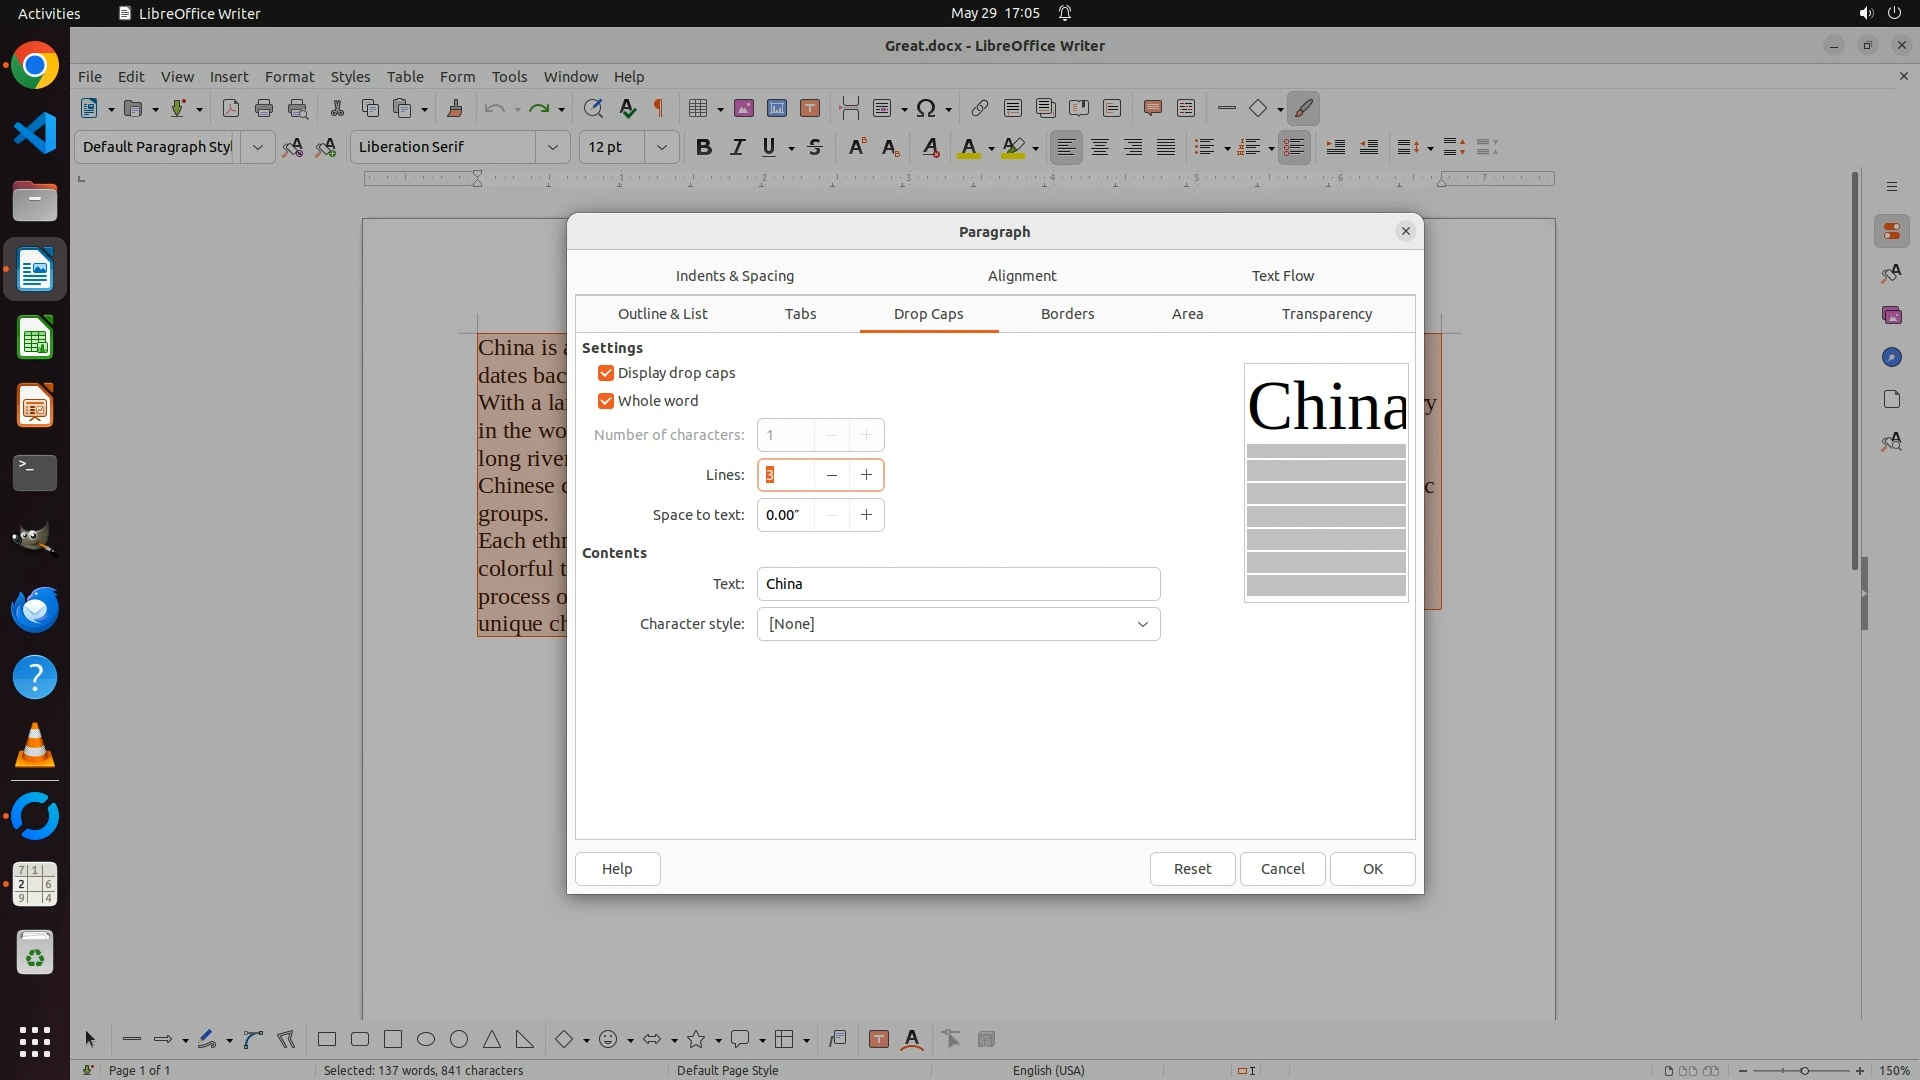Click Justified alignment toolbar icon
The width and height of the screenshot is (1920, 1080).
[x=1166, y=147]
